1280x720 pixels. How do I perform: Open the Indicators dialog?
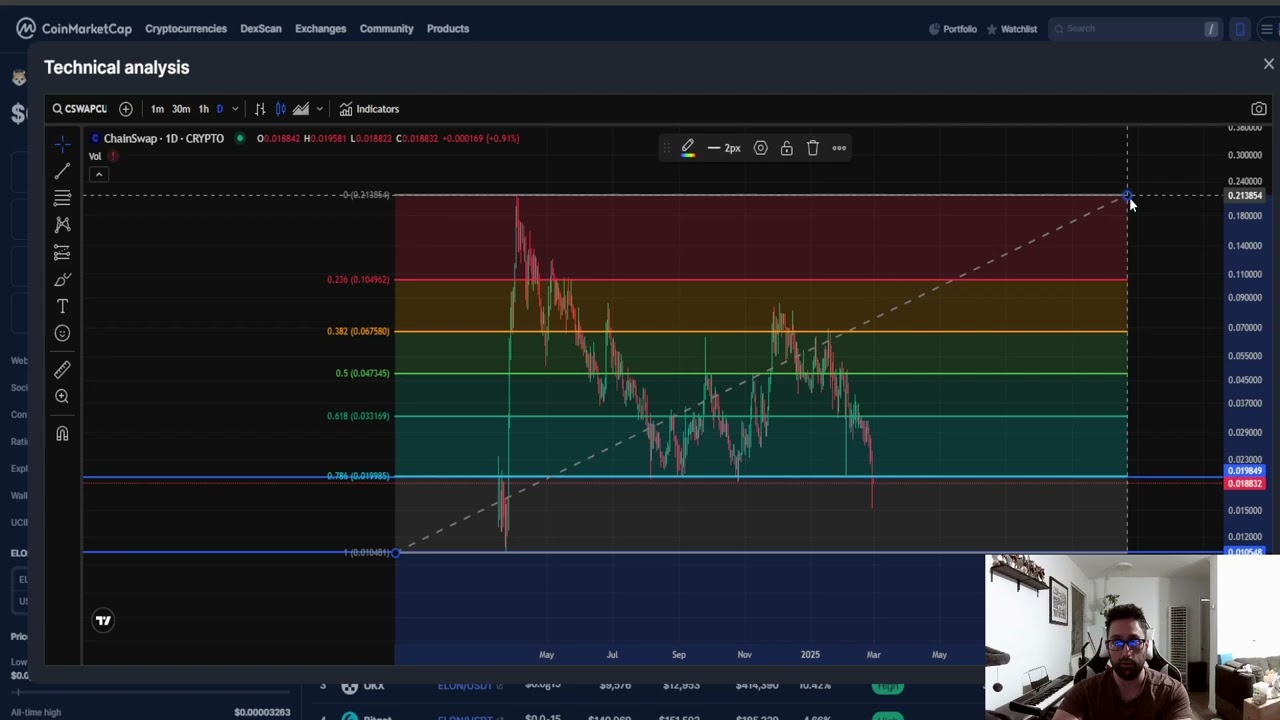click(x=369, y=109)
